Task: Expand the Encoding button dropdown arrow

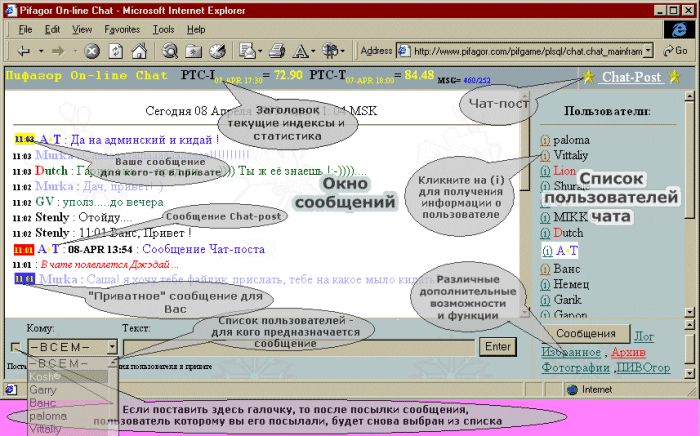Action: (343, 51)
